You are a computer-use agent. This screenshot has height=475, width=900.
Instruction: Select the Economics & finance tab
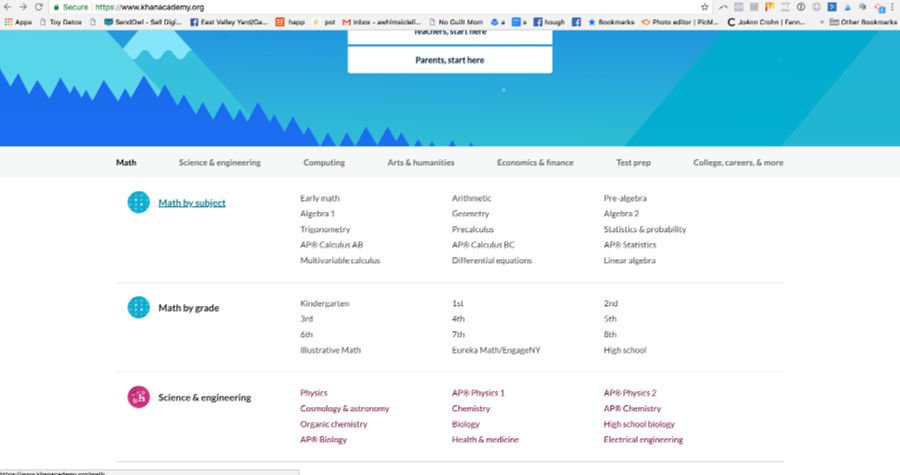(535, 162)
